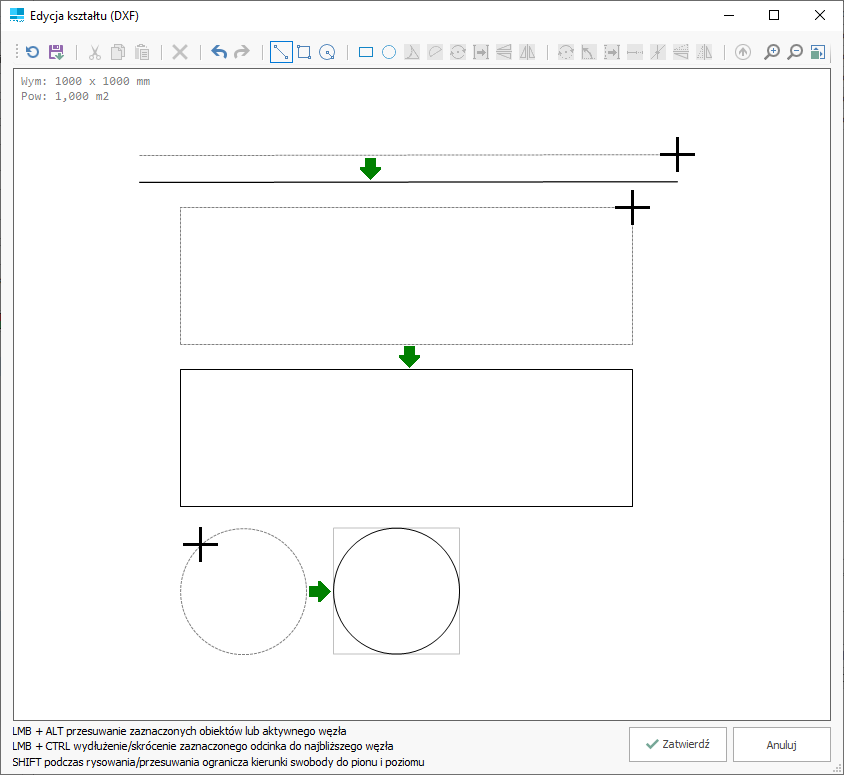Click the window resize grip corner
Image resolution: width=844 pixels, height=775 pixels.
point(837,769)
